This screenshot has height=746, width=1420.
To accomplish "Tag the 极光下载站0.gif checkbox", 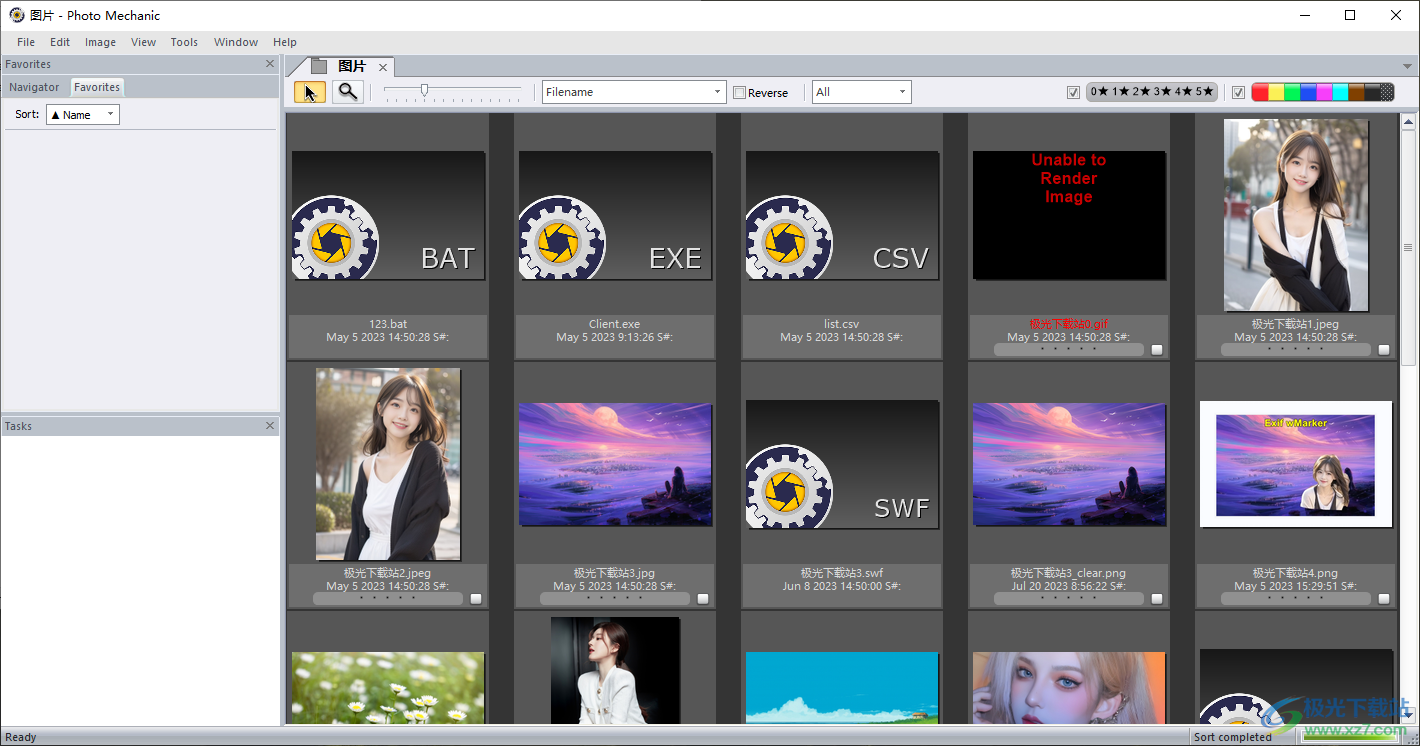I will pyautogui.click(x=1157, y=350).
